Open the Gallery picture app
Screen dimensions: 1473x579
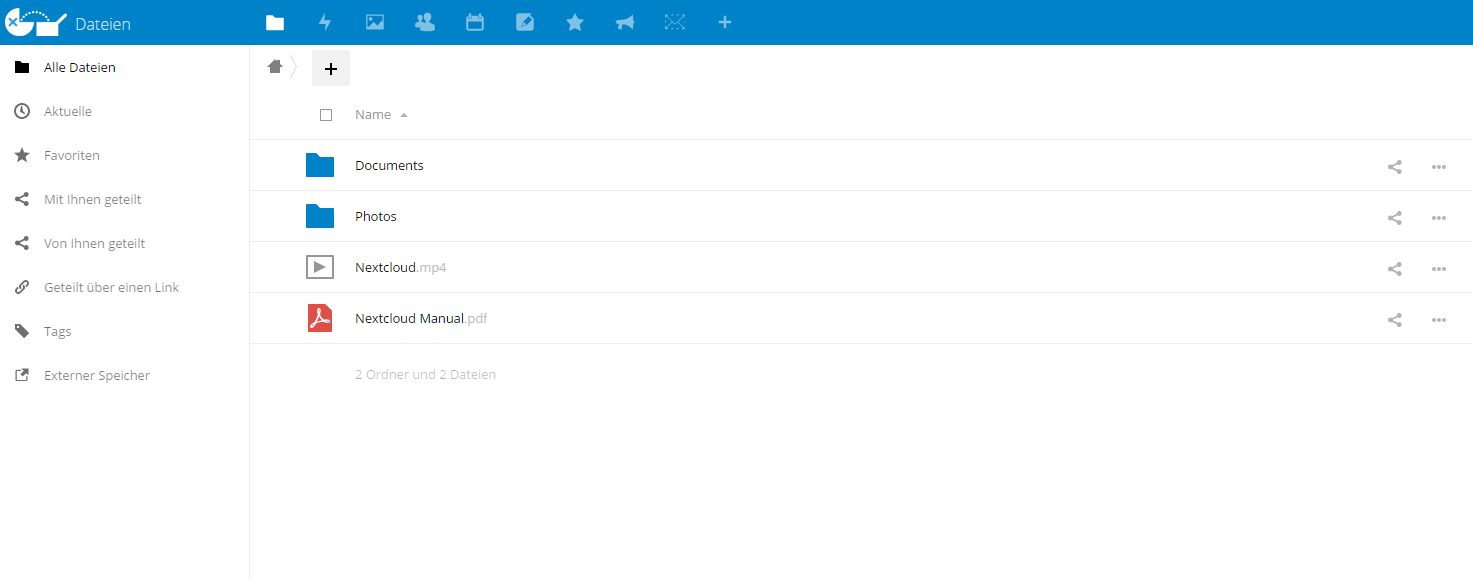(375, 22)
